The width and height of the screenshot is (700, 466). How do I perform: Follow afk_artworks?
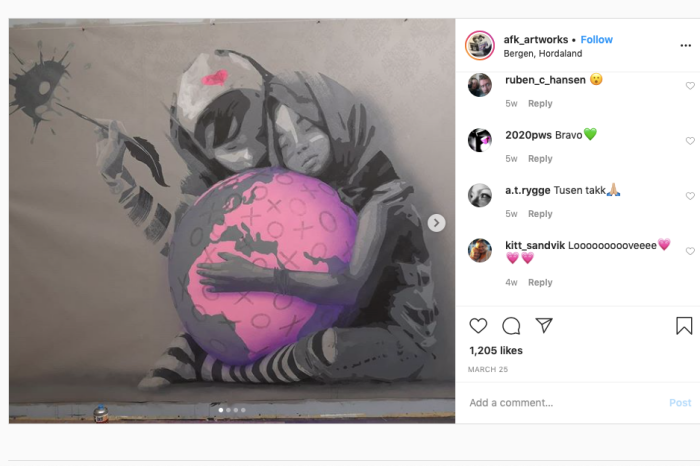[x=596, y=40]
